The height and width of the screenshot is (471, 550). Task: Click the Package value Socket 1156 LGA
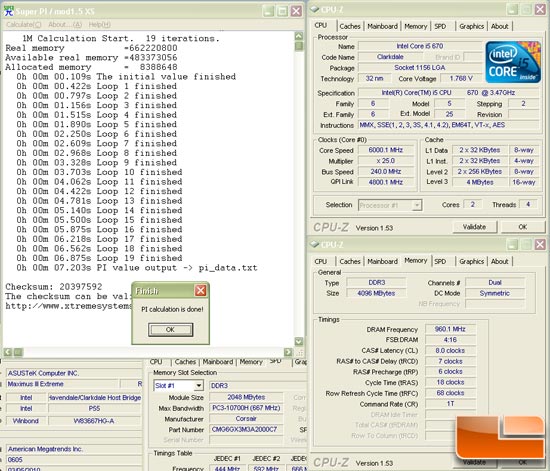click(x=420, y=68)
